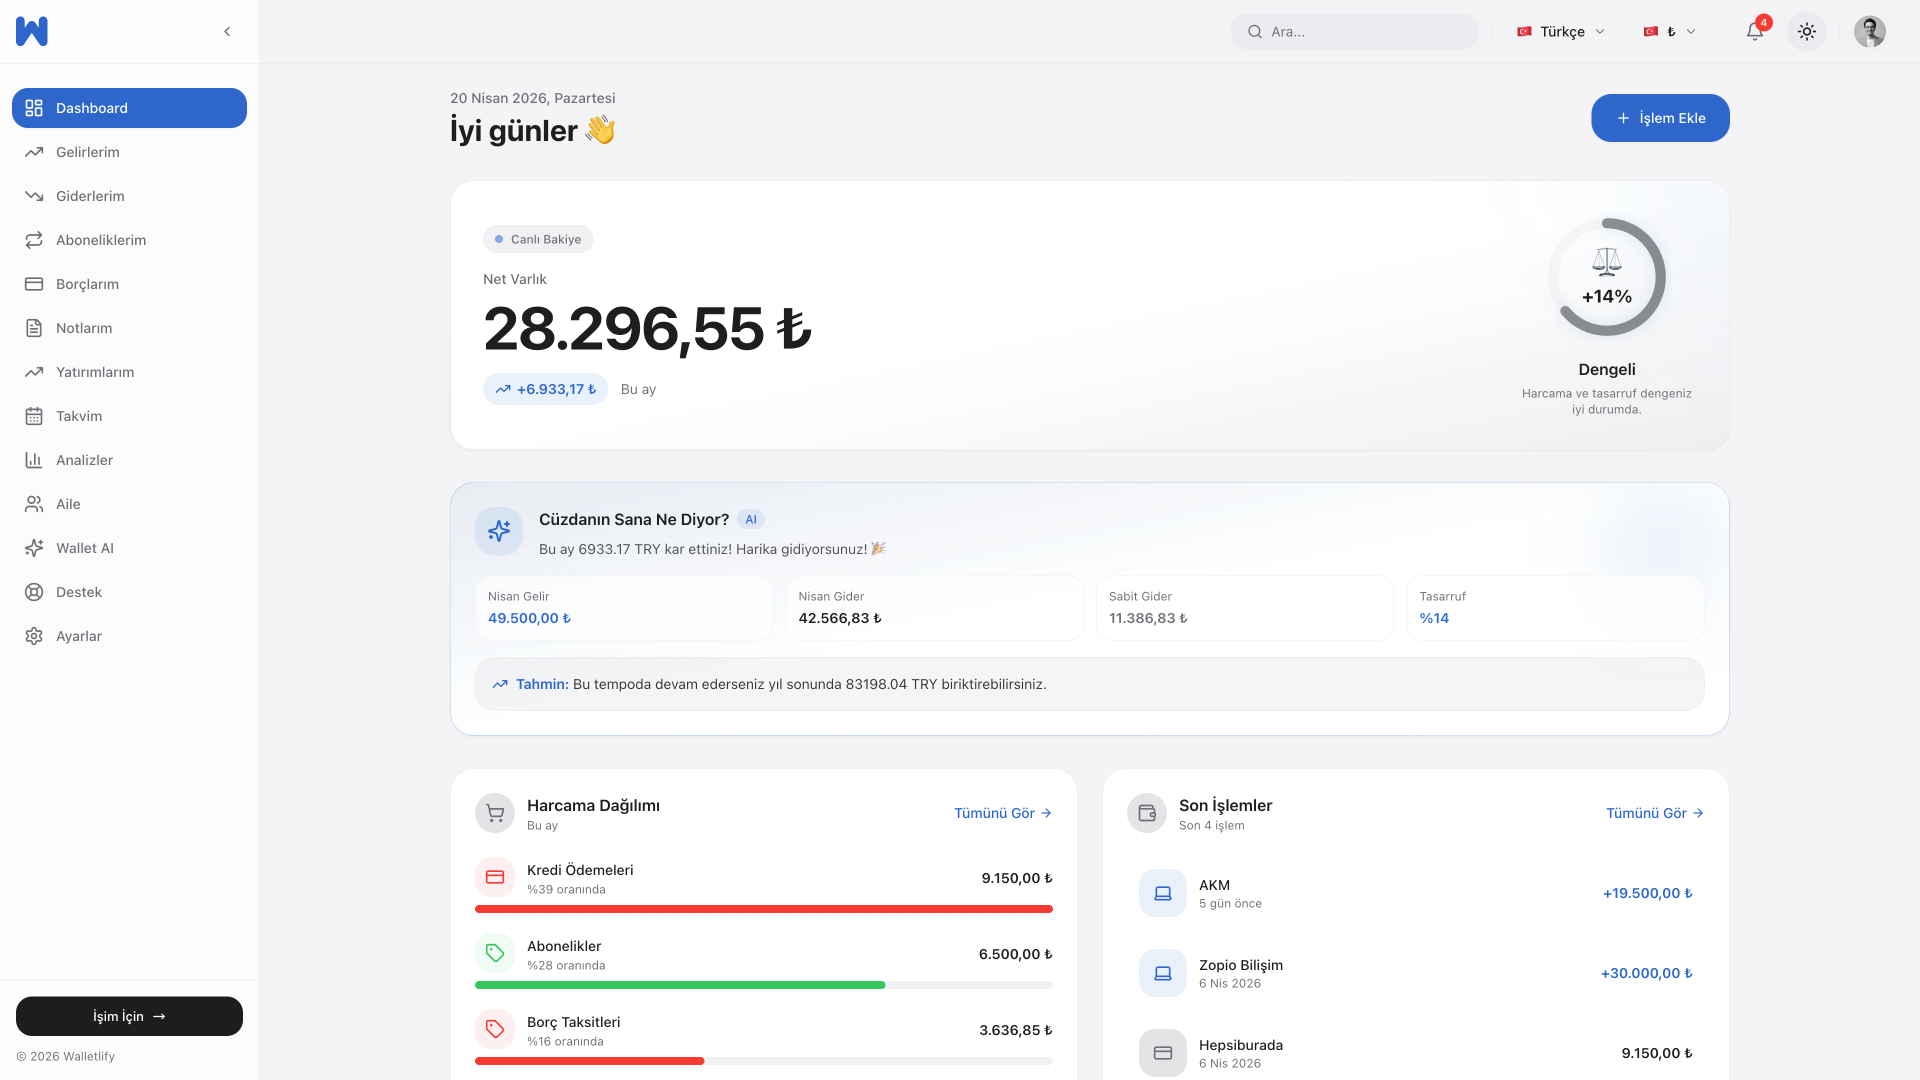
Task: Click Tümünü Gör link in Son İşlemler
Action: click(1654, 813)
